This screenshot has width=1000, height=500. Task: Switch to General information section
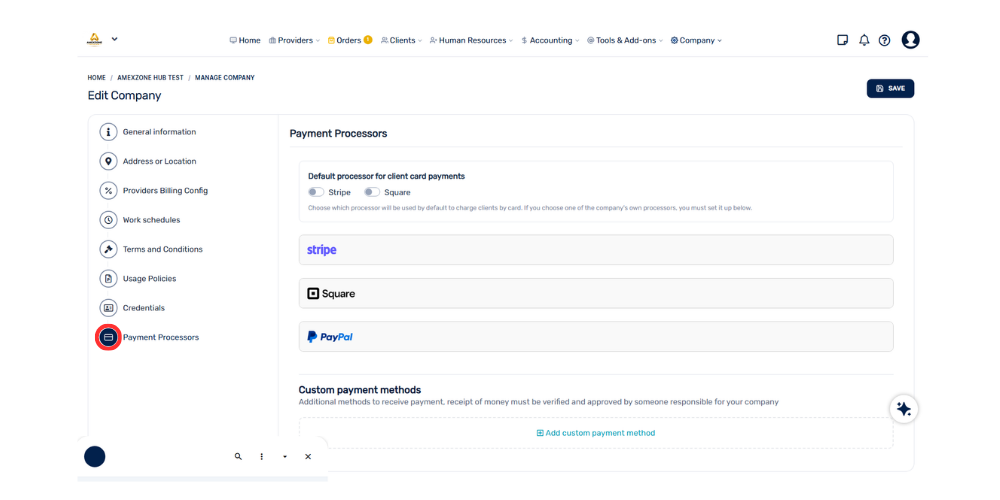click(x=159, y=132)
